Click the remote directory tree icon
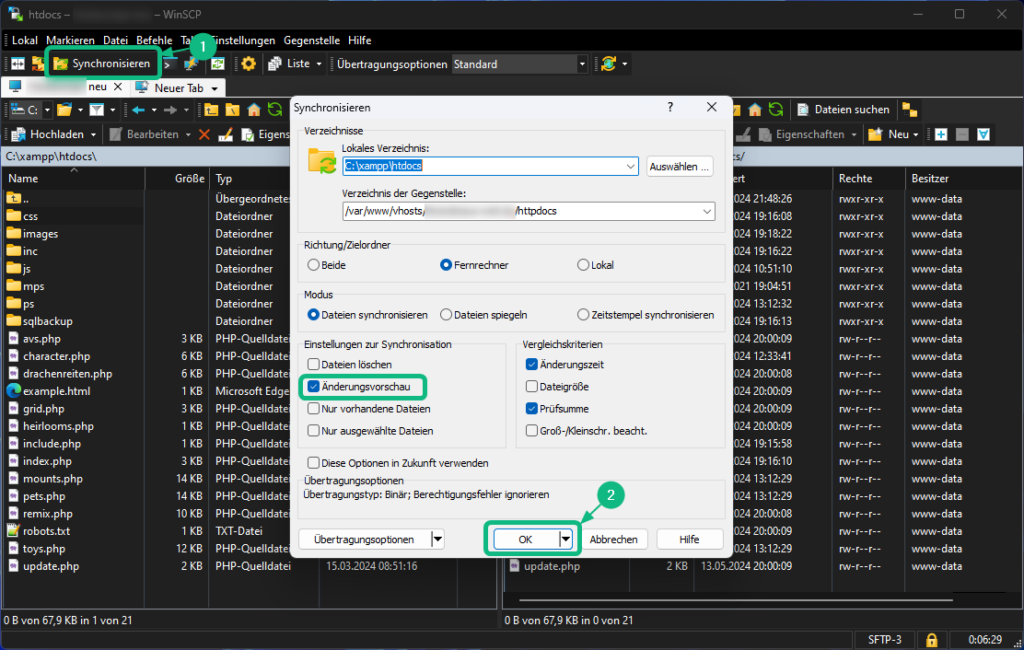Viewport: 1024px width, 650px height. (910, 110)
